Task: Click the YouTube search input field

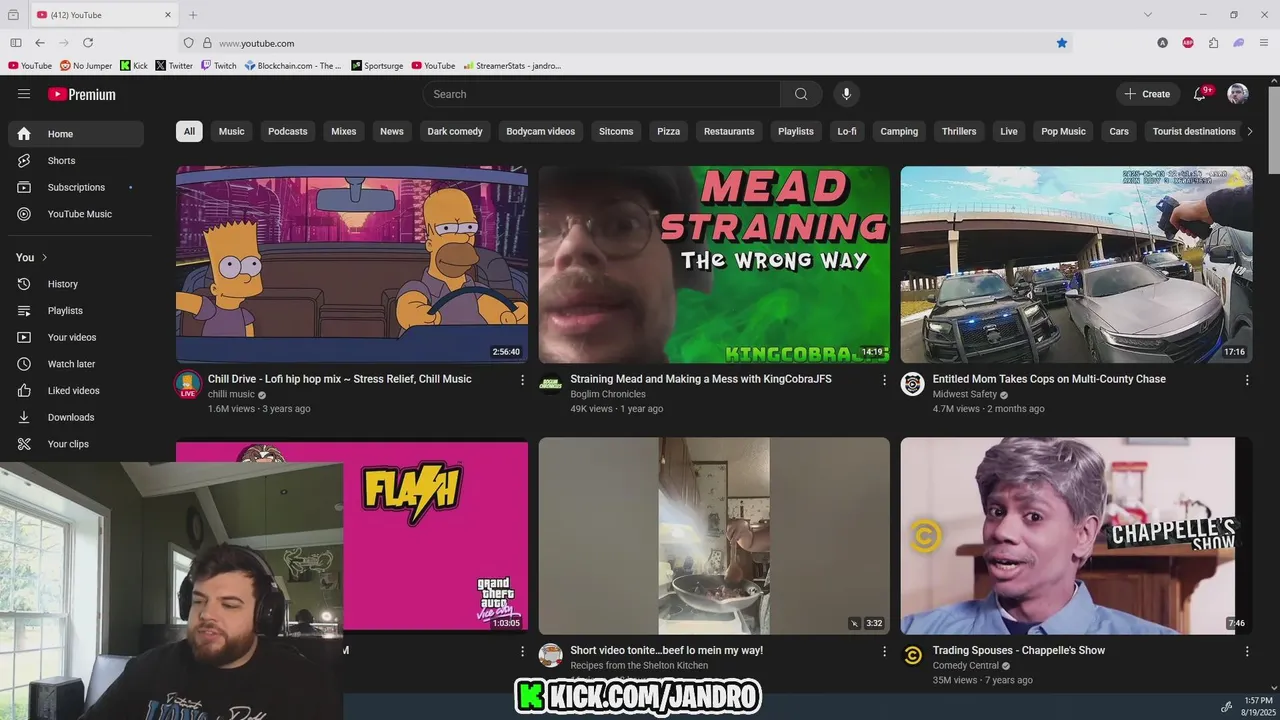Action: pos(602,94)
